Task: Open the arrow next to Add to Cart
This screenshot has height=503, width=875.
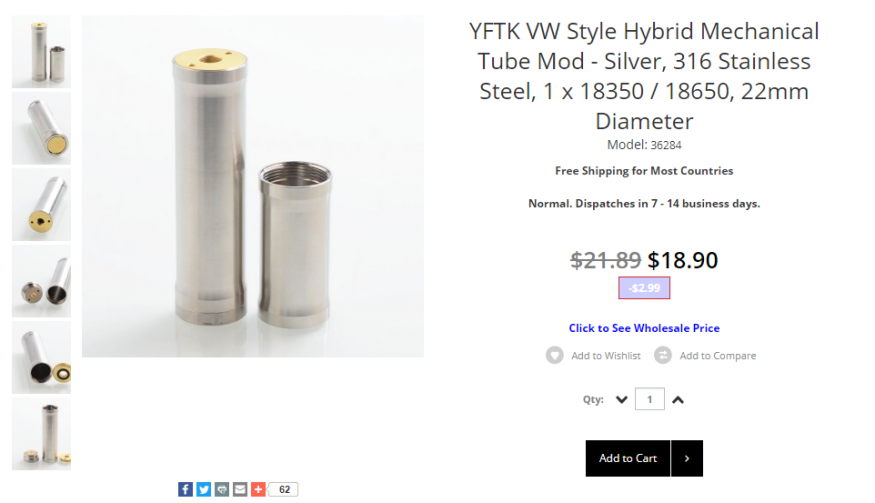Action: click(x=687, y=458)
